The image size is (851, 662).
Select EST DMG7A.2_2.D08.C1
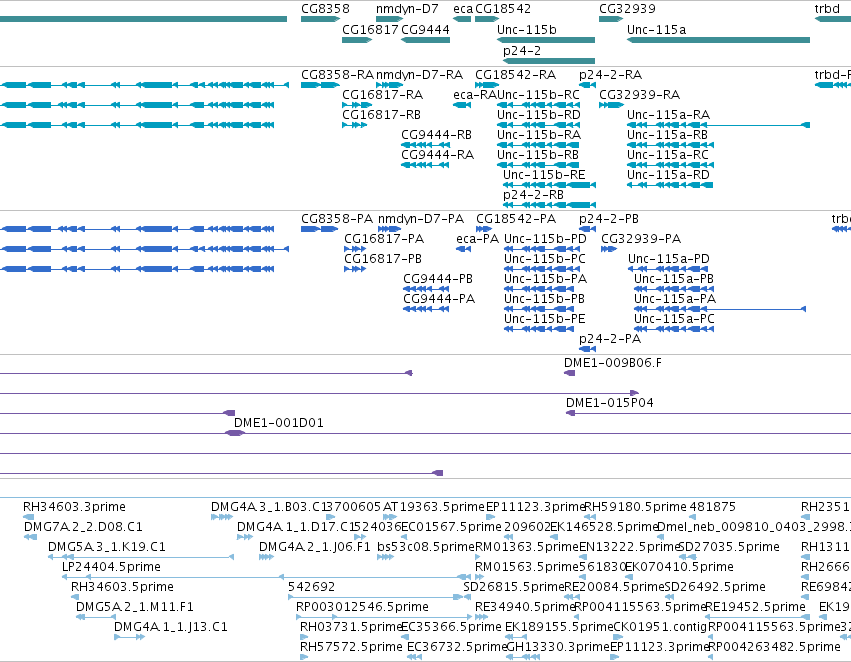(83, 527)
